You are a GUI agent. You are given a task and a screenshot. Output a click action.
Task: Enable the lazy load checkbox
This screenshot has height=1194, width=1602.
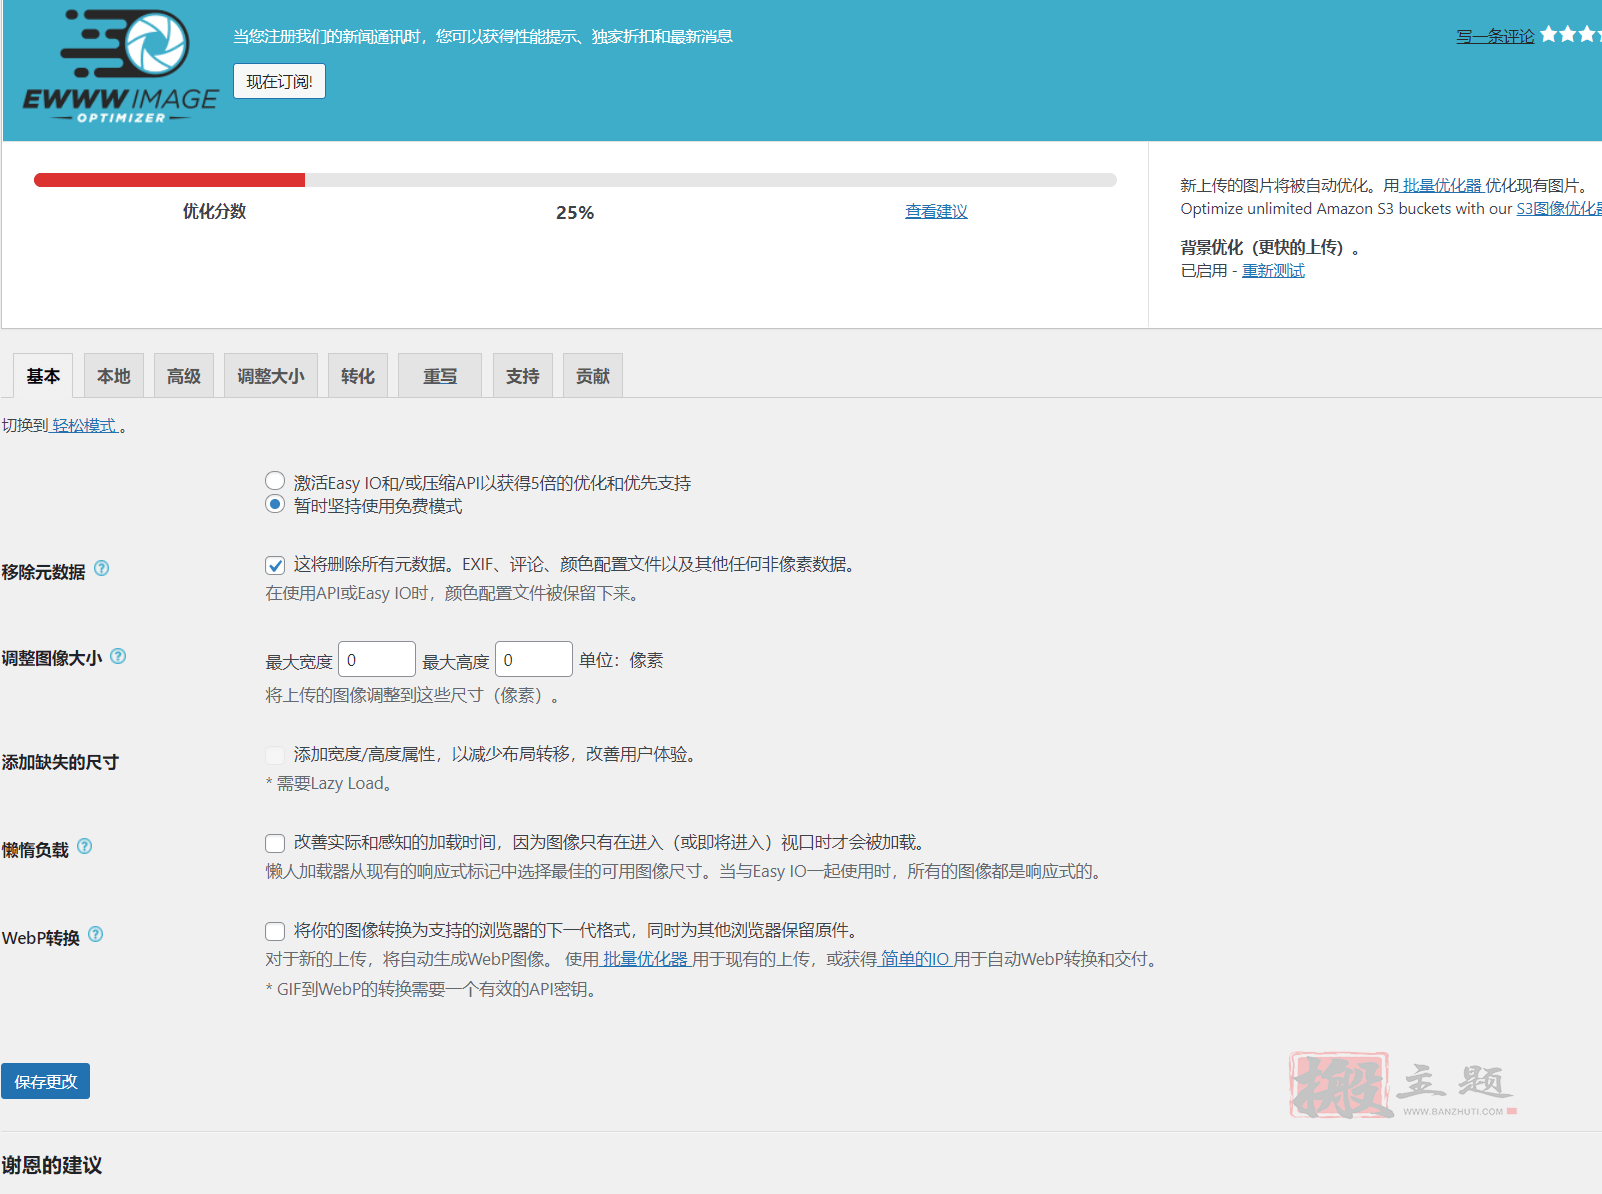click(275, 843)
